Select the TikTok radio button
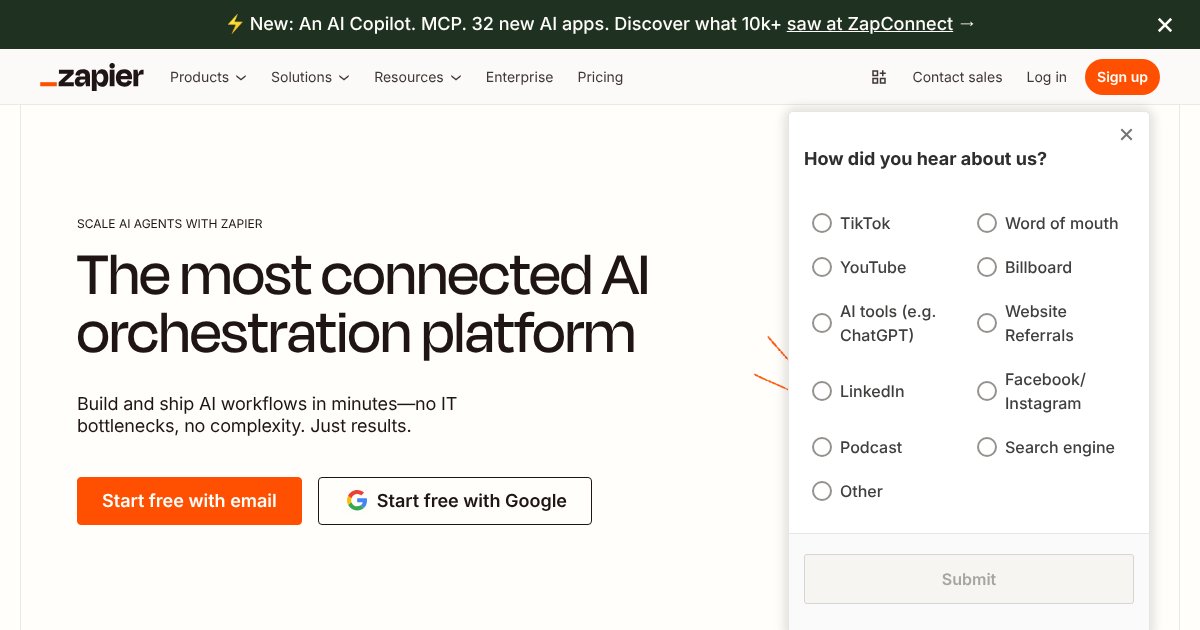The height and width of the screenshot is (630, 1200). tap(822, 223)
